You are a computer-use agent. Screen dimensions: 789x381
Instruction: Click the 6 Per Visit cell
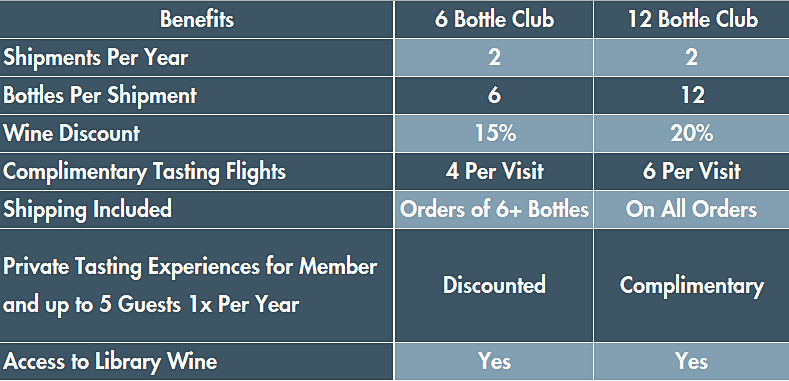pyautogui.click(x=692, y=172)
